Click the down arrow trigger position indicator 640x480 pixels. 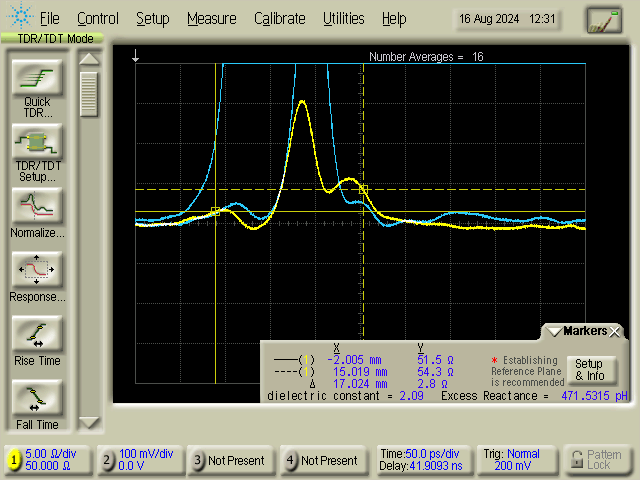[136, 56]
